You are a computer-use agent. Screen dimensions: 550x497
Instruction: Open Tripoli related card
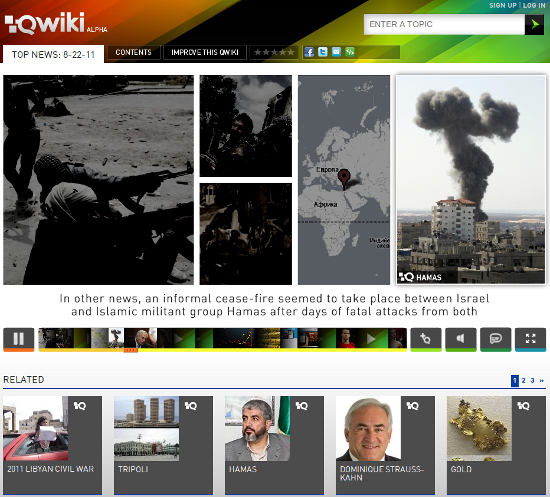pyautogui.click(x=163, y=445)
